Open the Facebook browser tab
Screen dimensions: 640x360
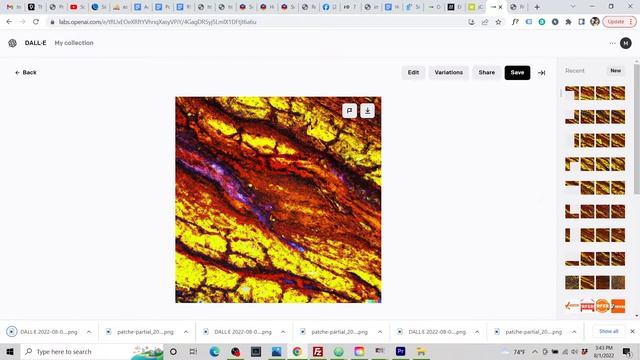pos(330,7)
